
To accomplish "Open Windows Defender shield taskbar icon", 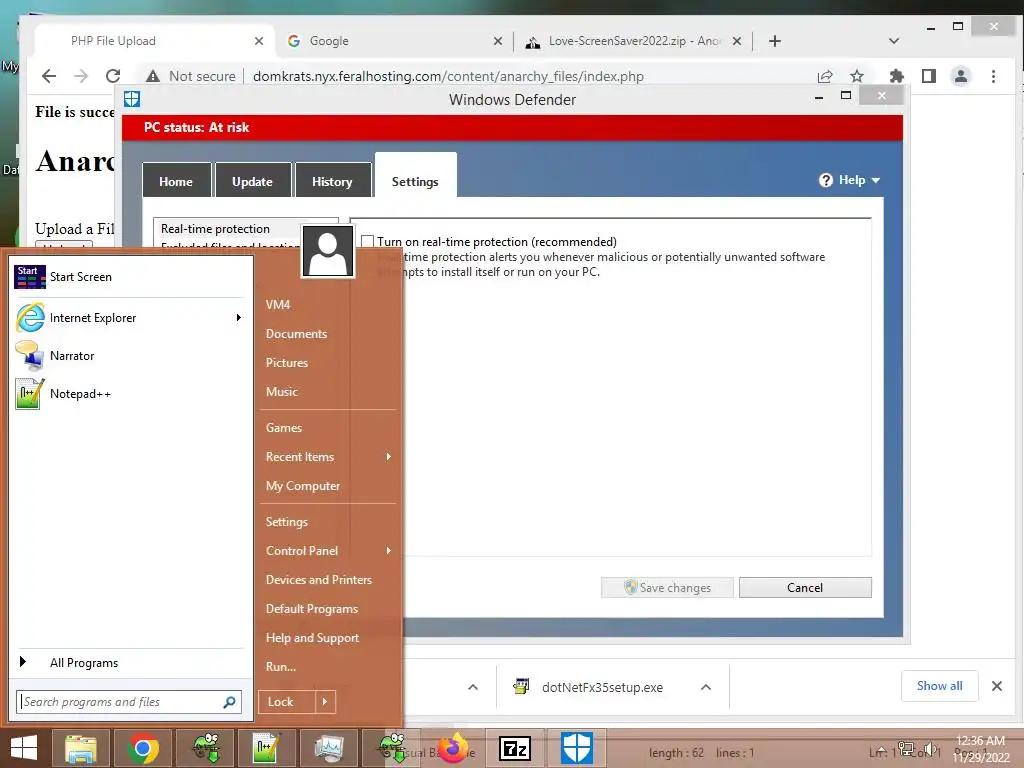I will [x=577, y=748].
